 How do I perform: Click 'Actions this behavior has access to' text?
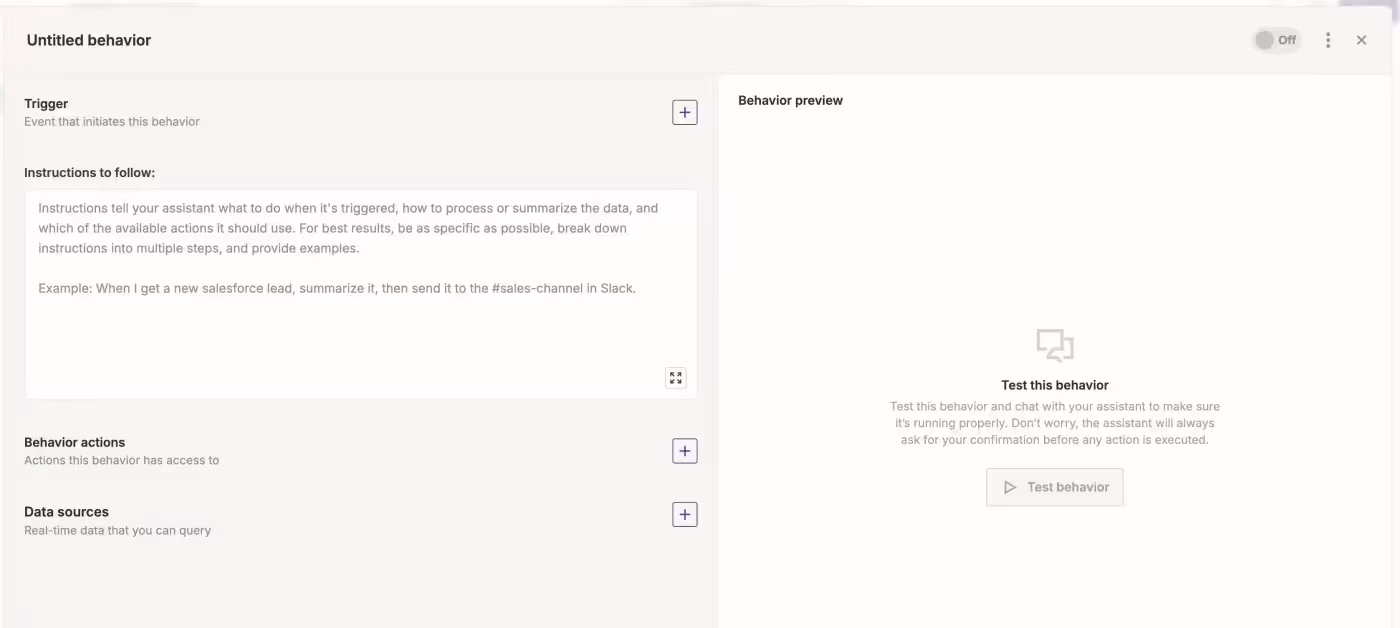click(122, 461)
